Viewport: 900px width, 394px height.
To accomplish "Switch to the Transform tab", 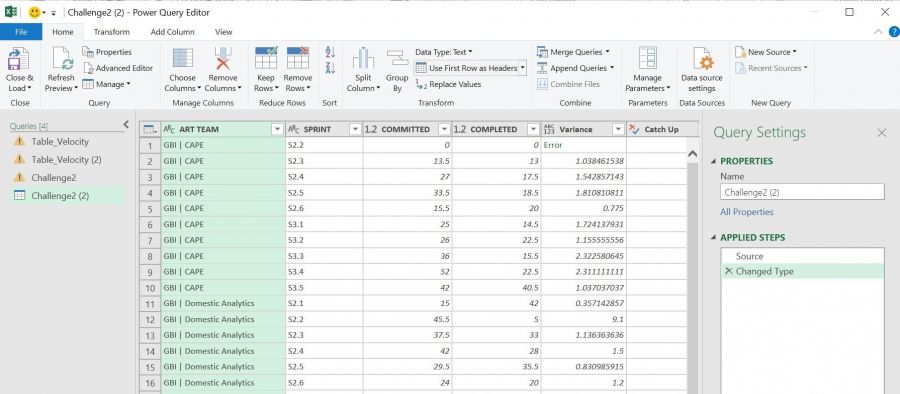I will 112,32.
